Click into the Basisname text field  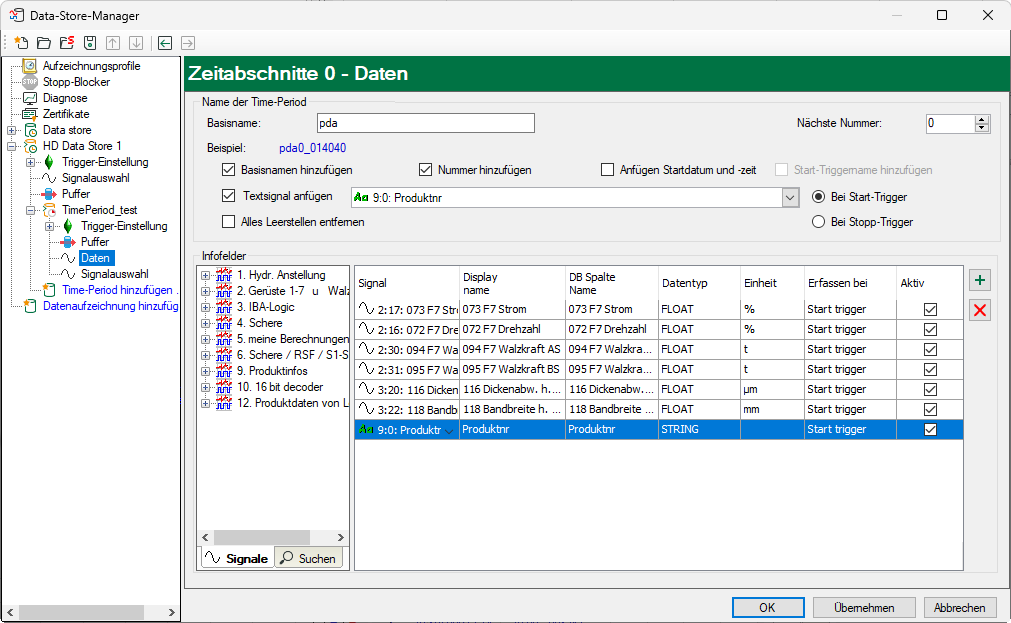[x=425, y=123]
